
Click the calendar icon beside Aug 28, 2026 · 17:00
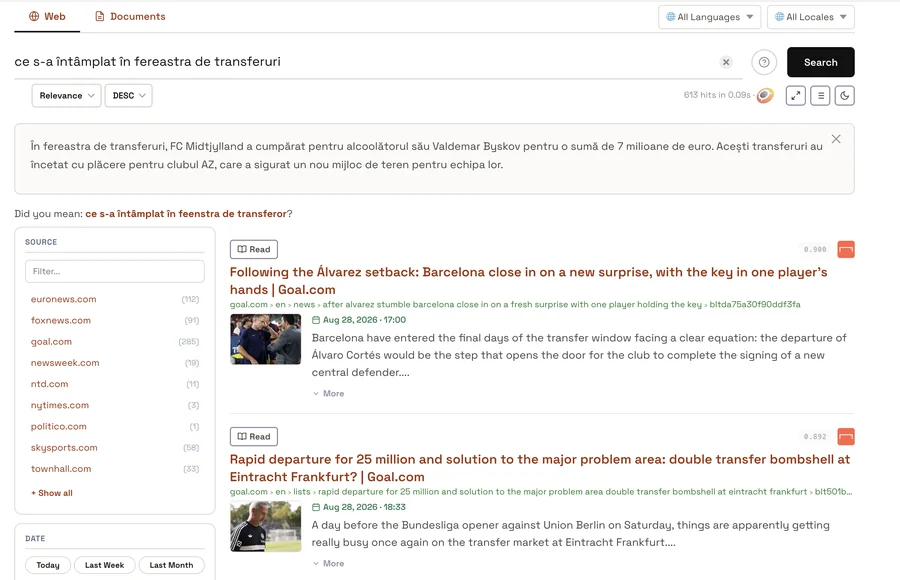coord(316,320)
